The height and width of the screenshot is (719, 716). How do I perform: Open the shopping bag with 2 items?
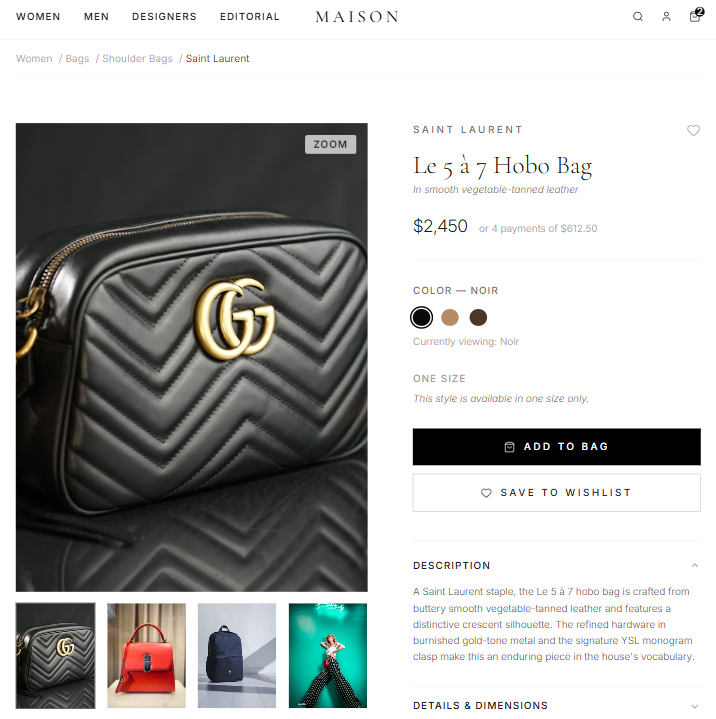pos(695,16)
